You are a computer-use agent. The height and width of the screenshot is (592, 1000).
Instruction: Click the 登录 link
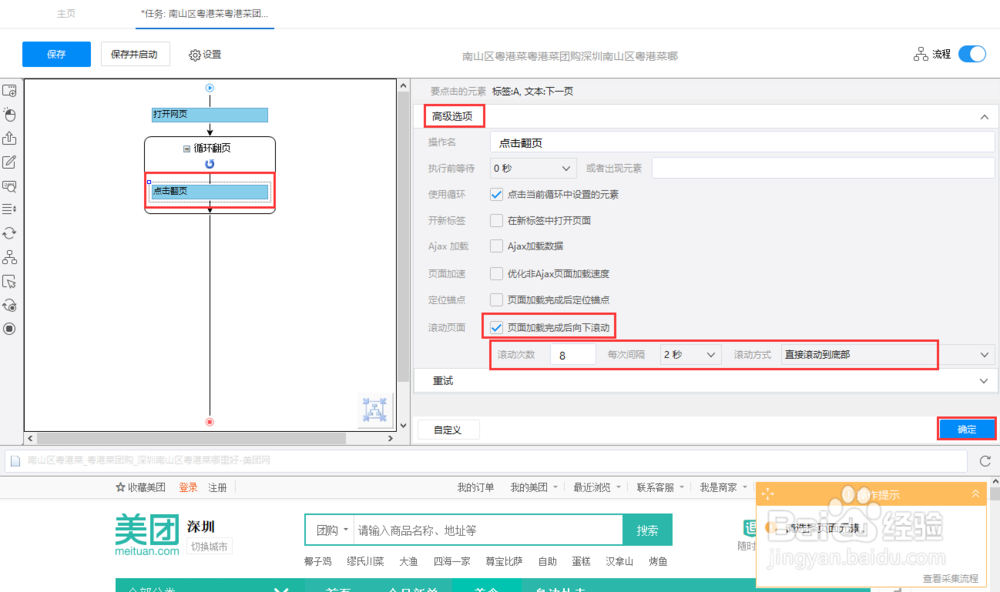(188, 487)
